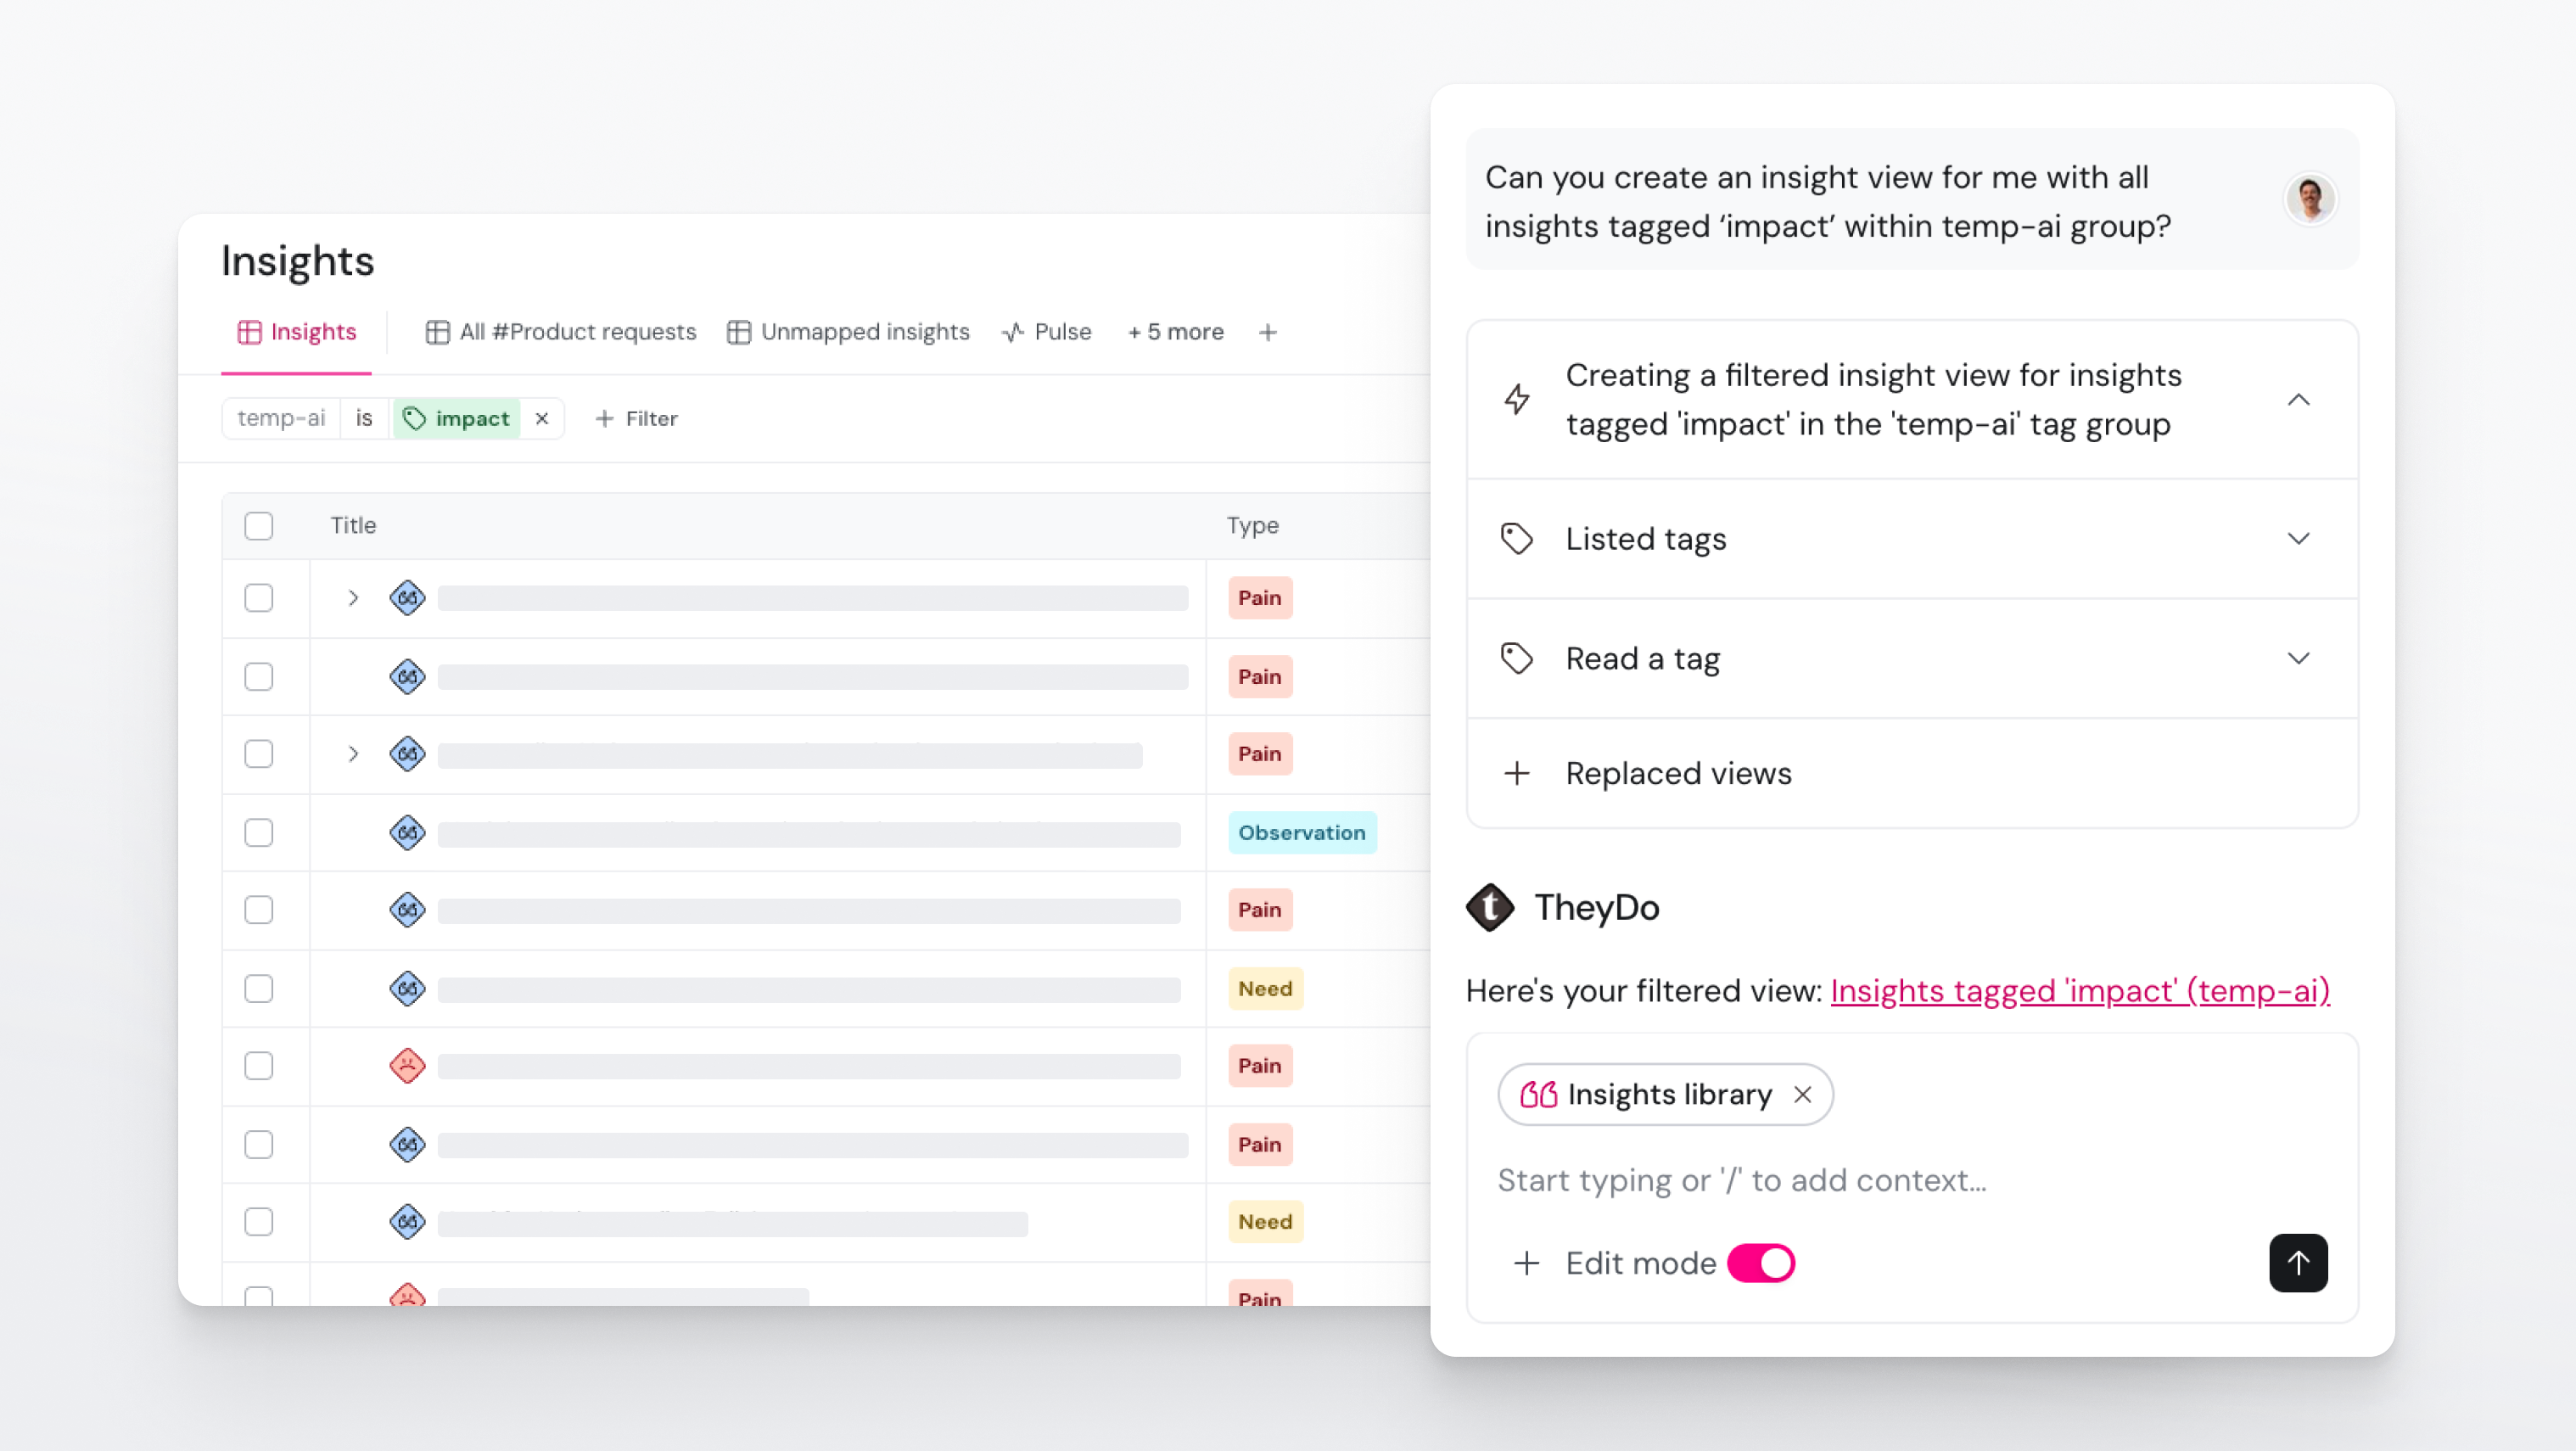2576x1451 pixels.
Task: Remove the impact filter with its X
Action: (542, 419)
